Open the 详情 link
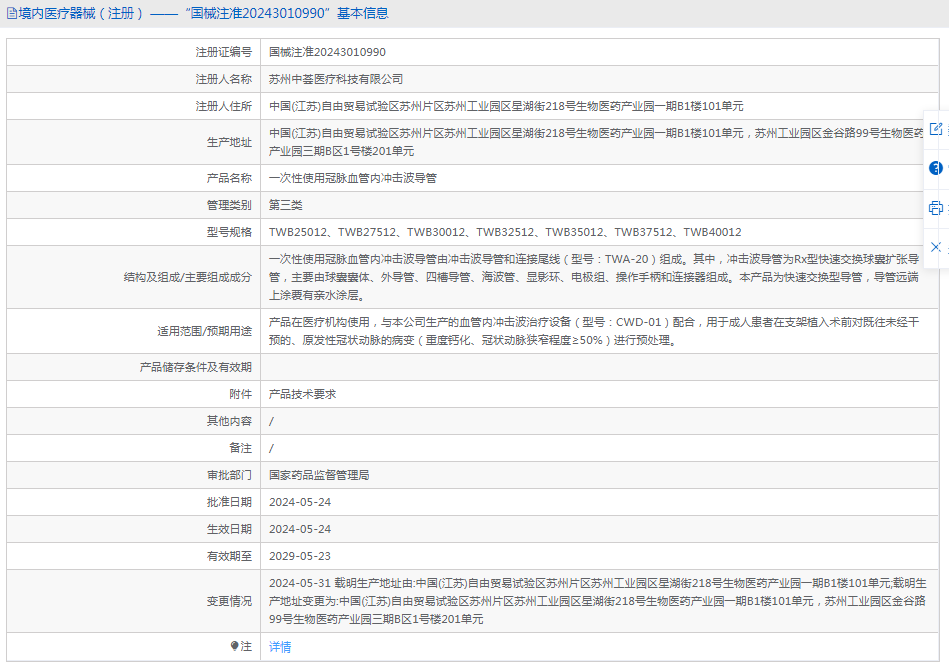949x670 pixels. point(280,646)
